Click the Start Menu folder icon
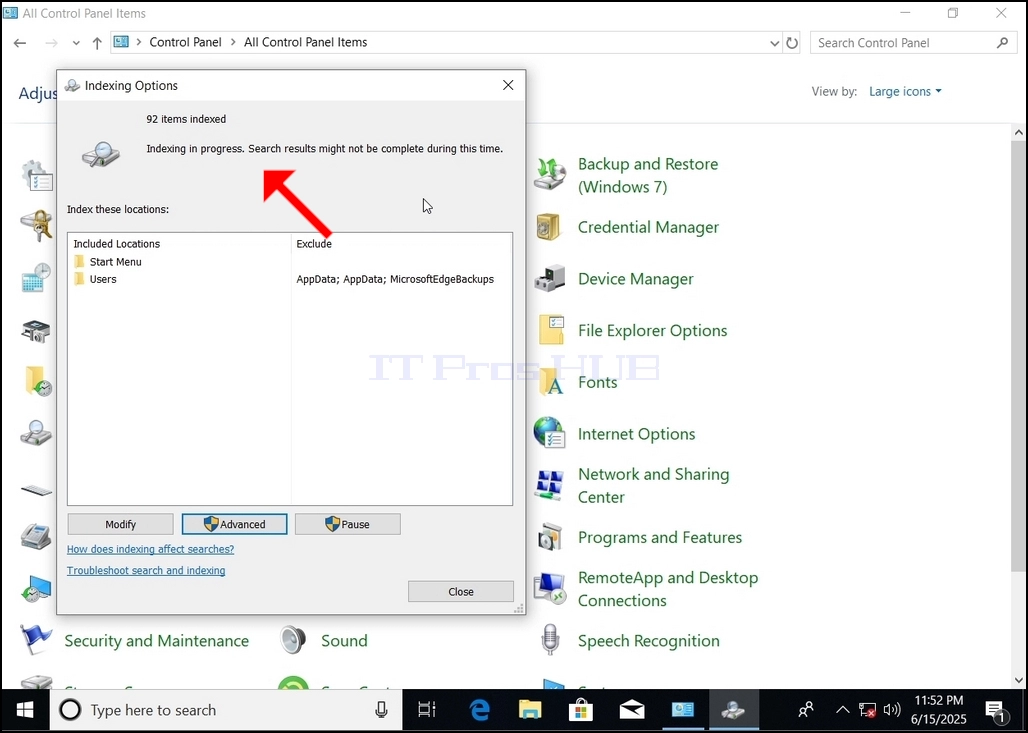Screen dimensions: 1028x733 pos(79,262)
